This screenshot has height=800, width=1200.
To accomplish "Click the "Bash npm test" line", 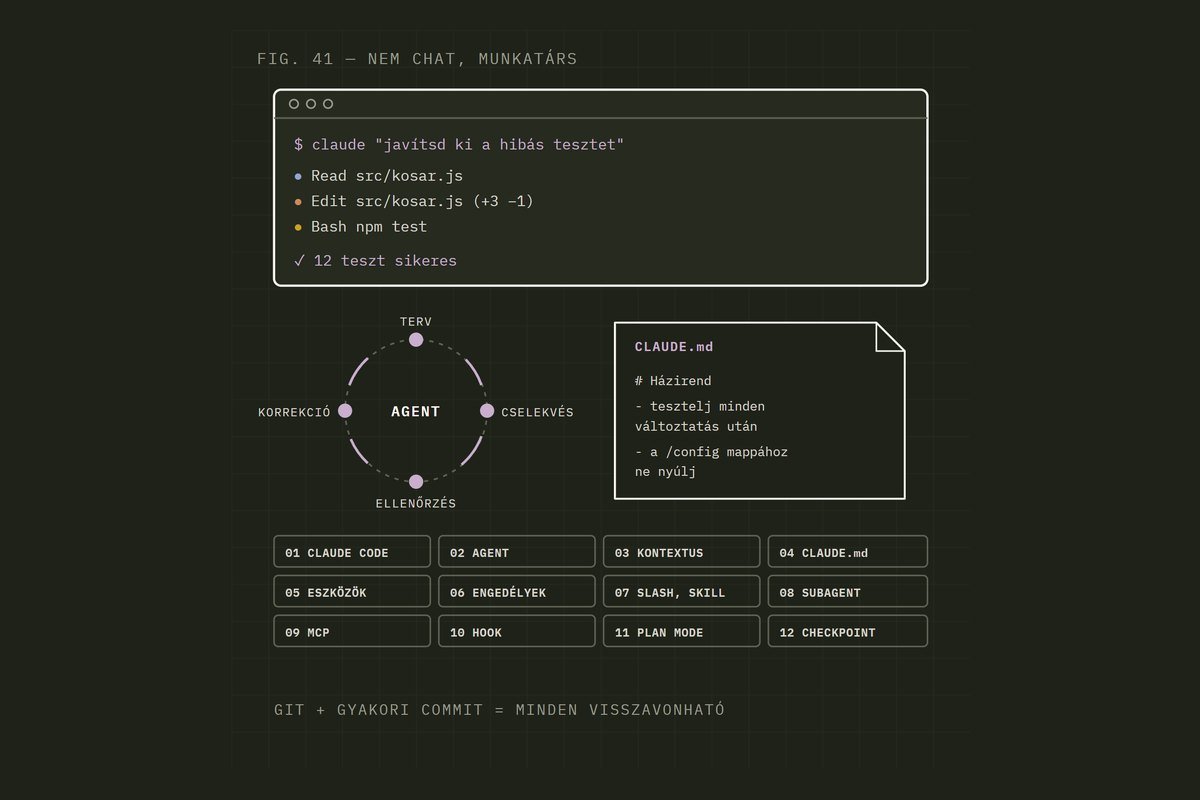I will click(369, 227).
